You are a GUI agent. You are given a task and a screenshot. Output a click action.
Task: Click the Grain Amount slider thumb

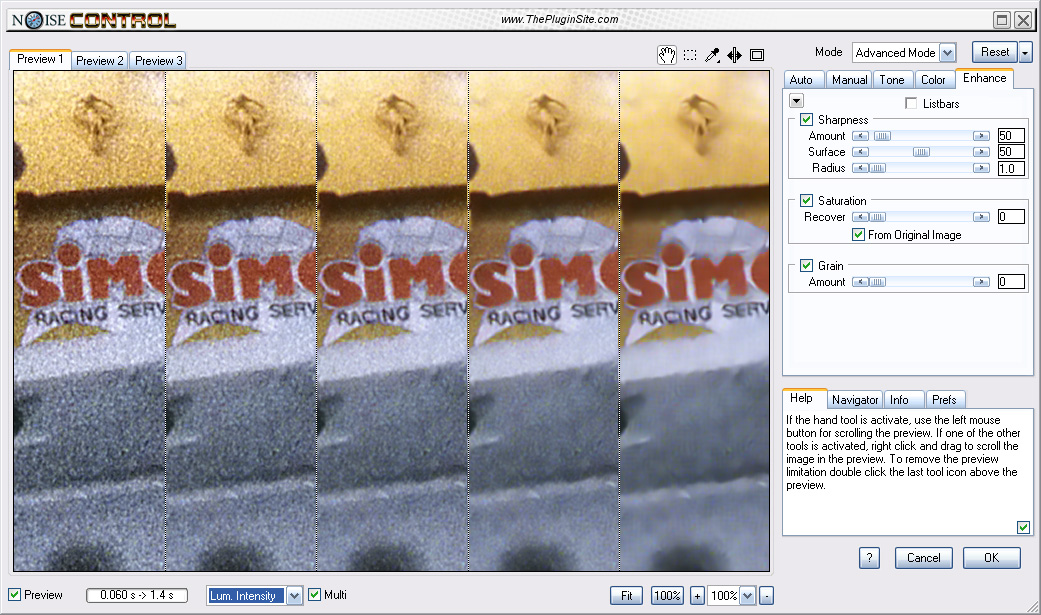(x=878, y=282)
